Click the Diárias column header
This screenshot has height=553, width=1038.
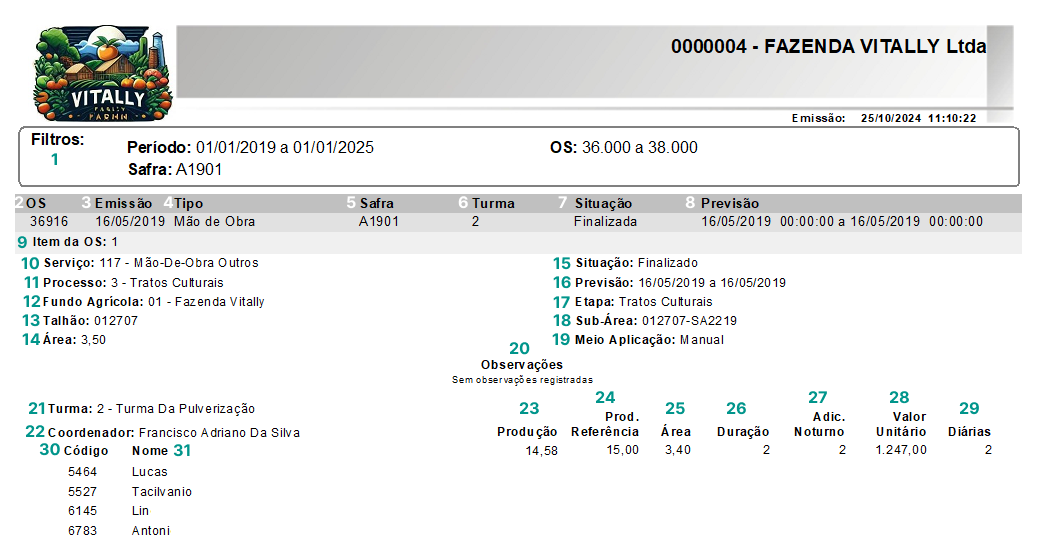point(969,432)
